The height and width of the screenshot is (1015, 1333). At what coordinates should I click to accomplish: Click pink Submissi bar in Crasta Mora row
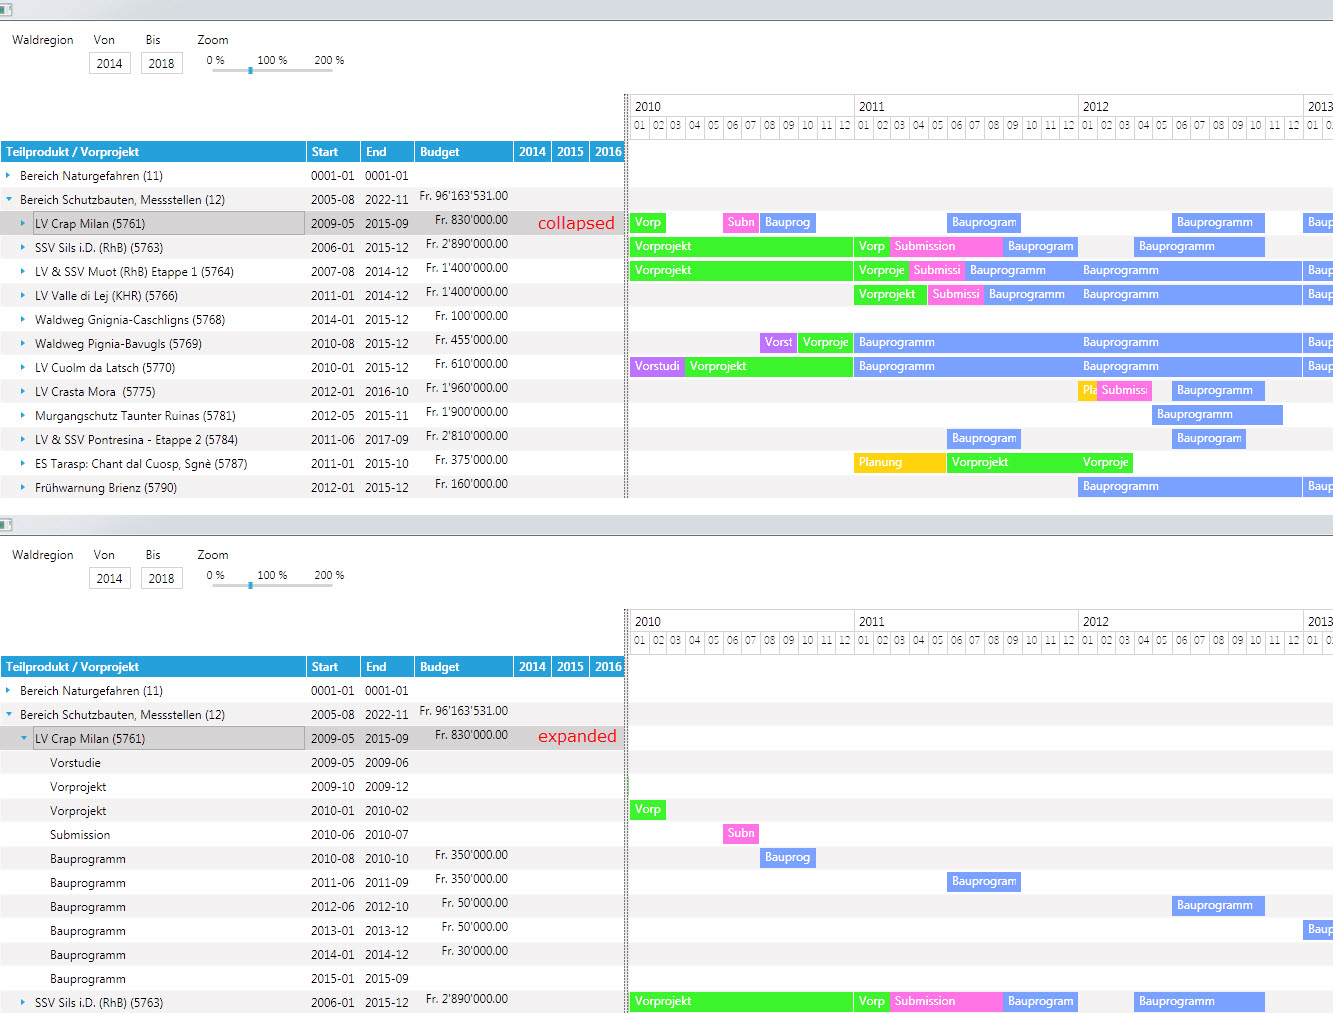(x=1124, y=391)
